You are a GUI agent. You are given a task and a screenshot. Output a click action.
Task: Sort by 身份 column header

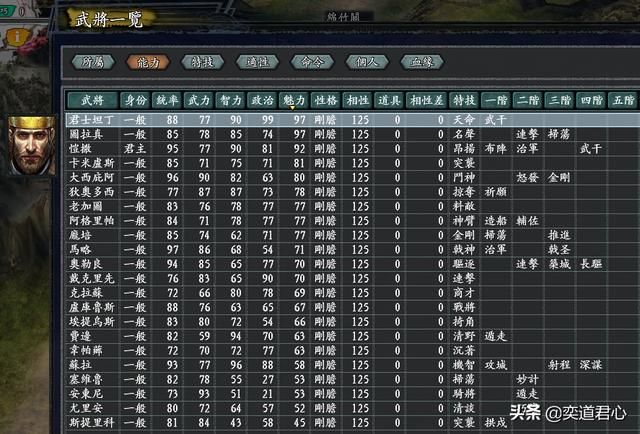pyautogui.click(x=135, y=100)
